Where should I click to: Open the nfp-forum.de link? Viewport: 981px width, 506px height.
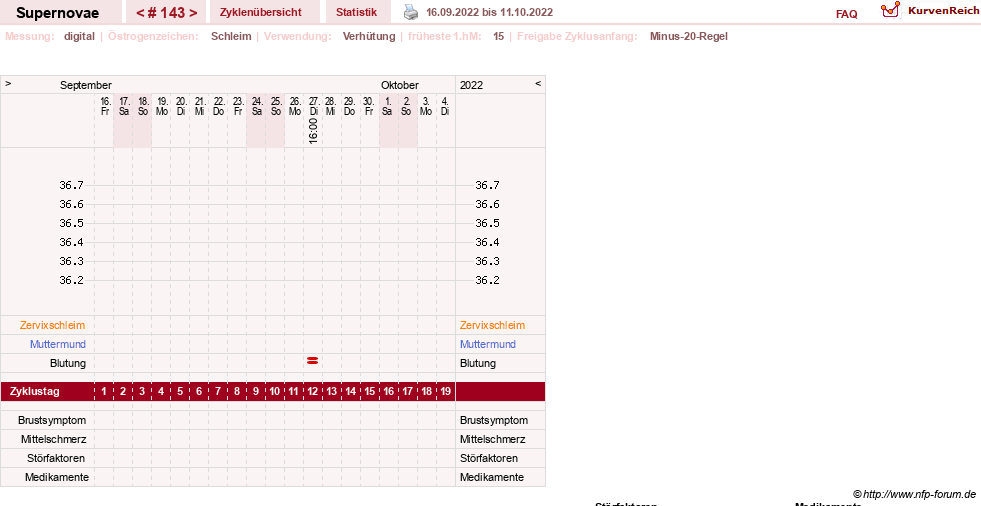pyautogui.click(x=915, y=494)
